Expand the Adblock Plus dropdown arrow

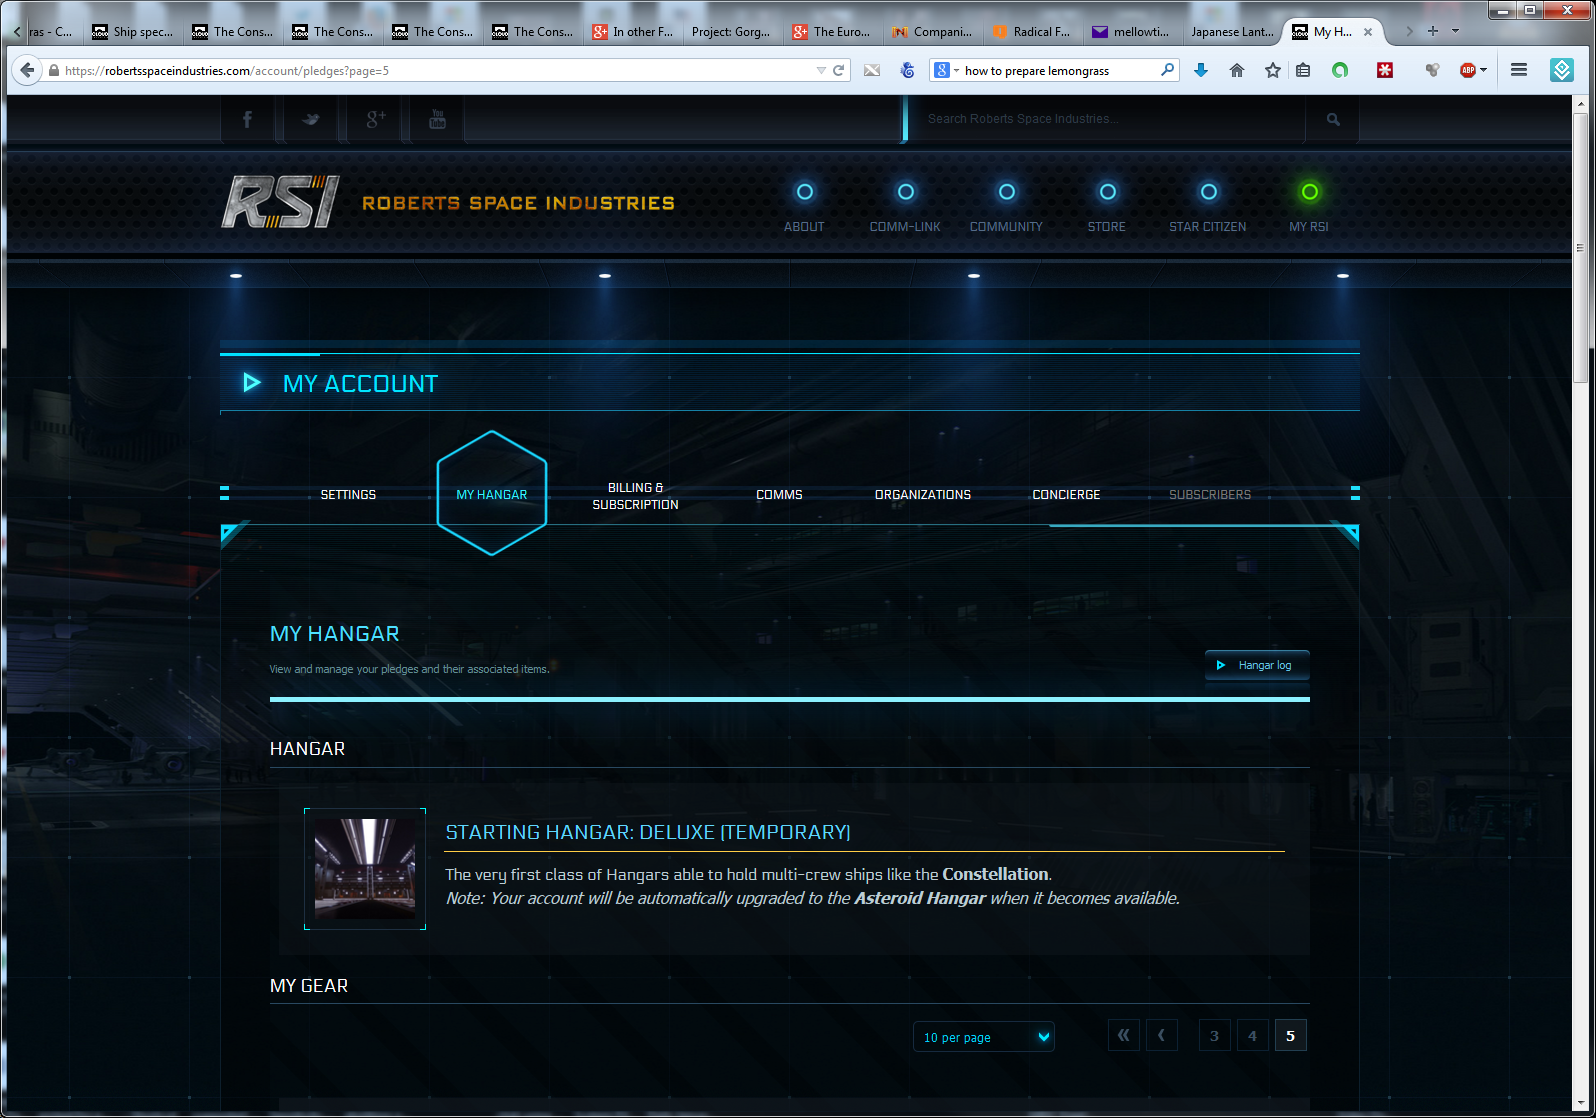click(1483, 70)
